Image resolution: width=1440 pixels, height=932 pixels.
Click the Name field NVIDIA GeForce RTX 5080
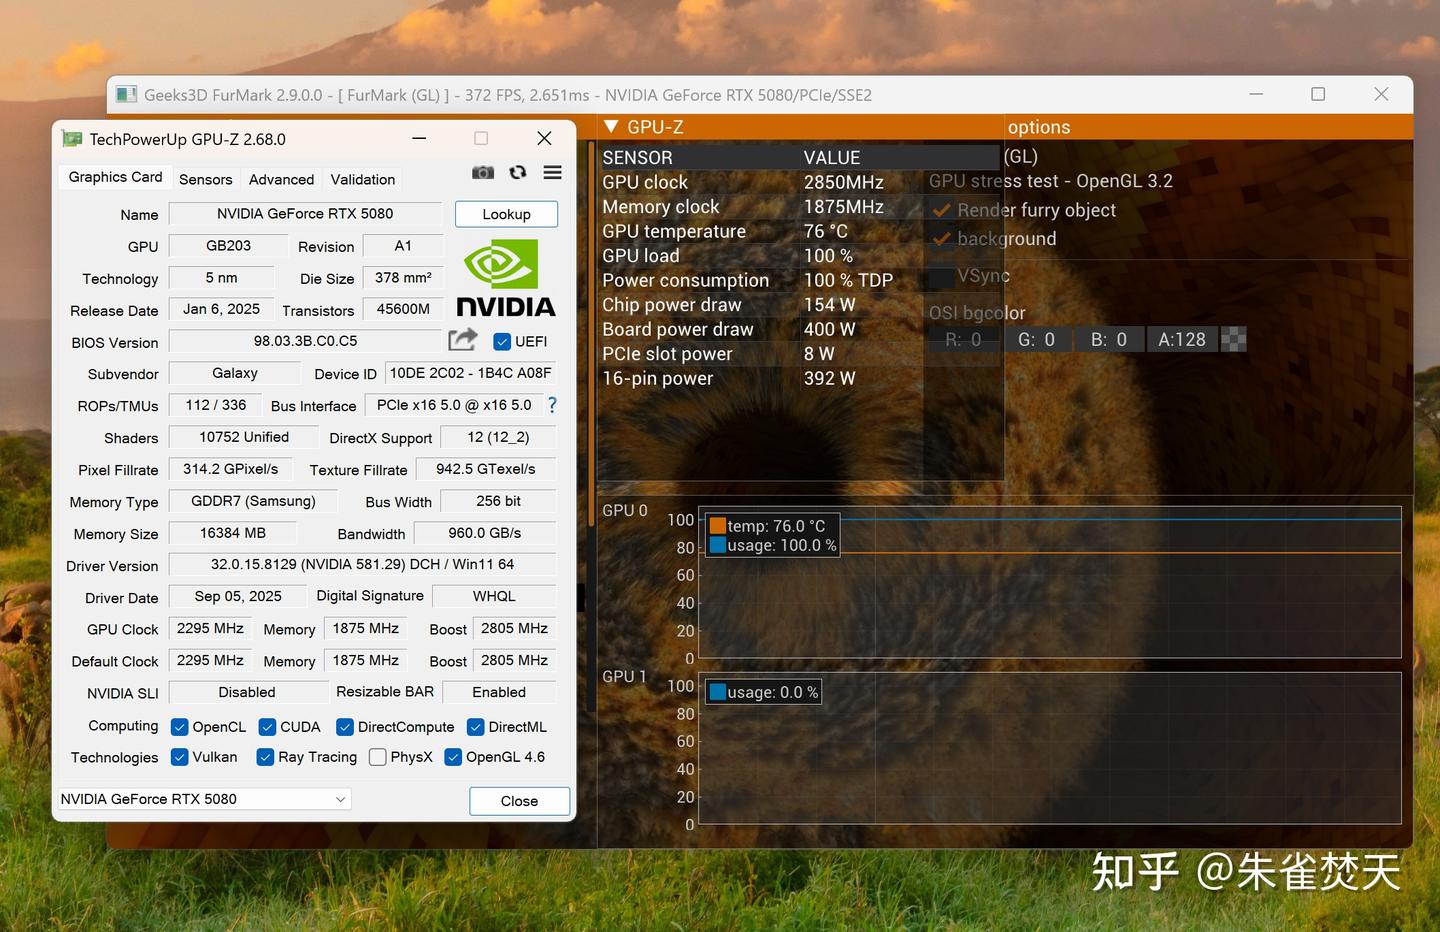pyautogui.click(x=305, y=214)
